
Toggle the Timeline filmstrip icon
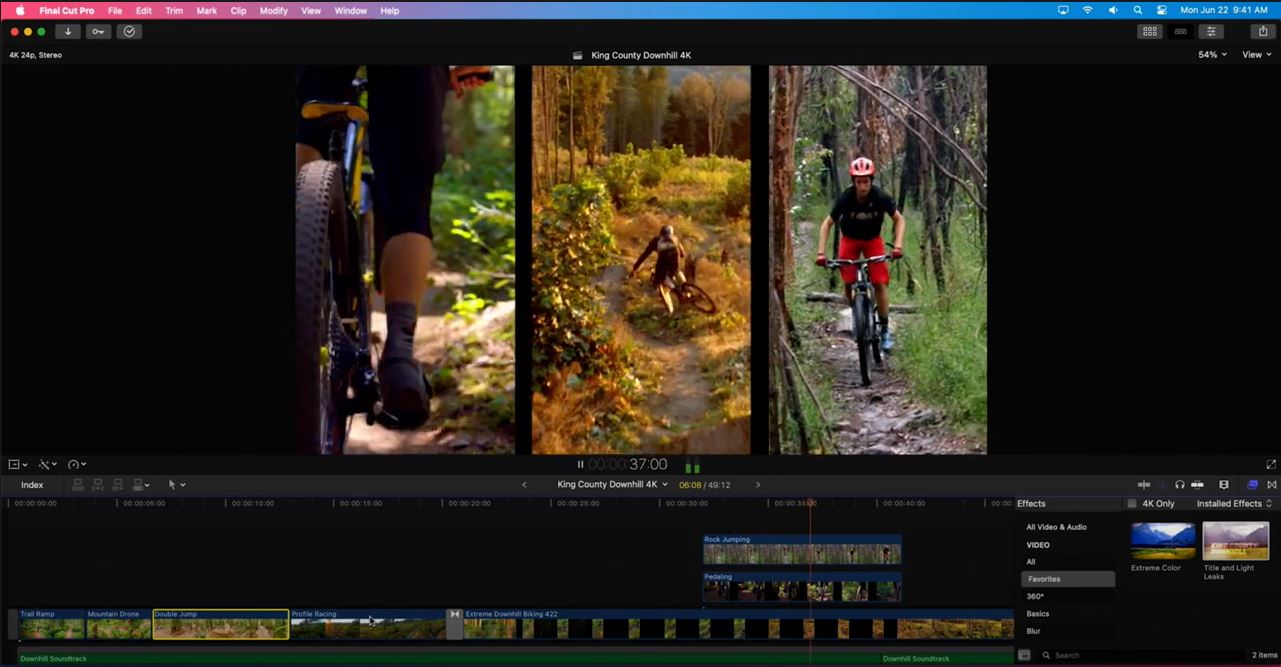tap(1181, 32)
